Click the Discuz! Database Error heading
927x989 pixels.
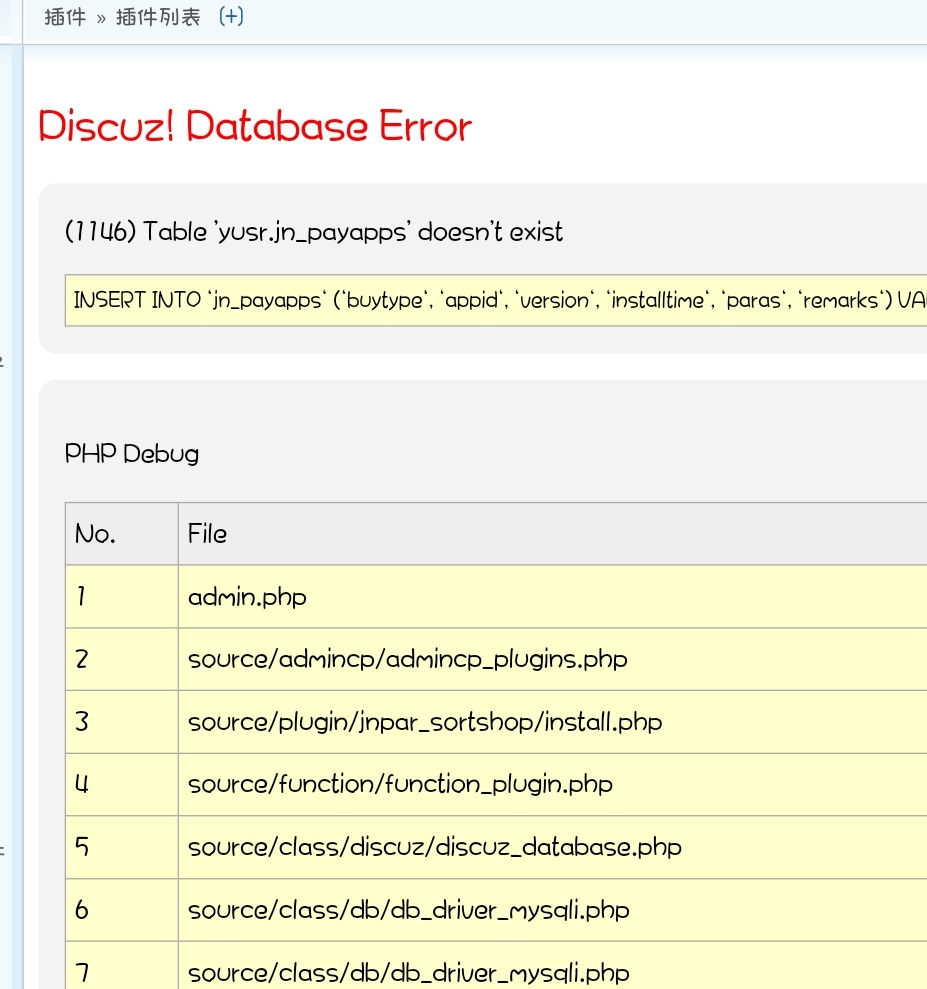(255, 127)
